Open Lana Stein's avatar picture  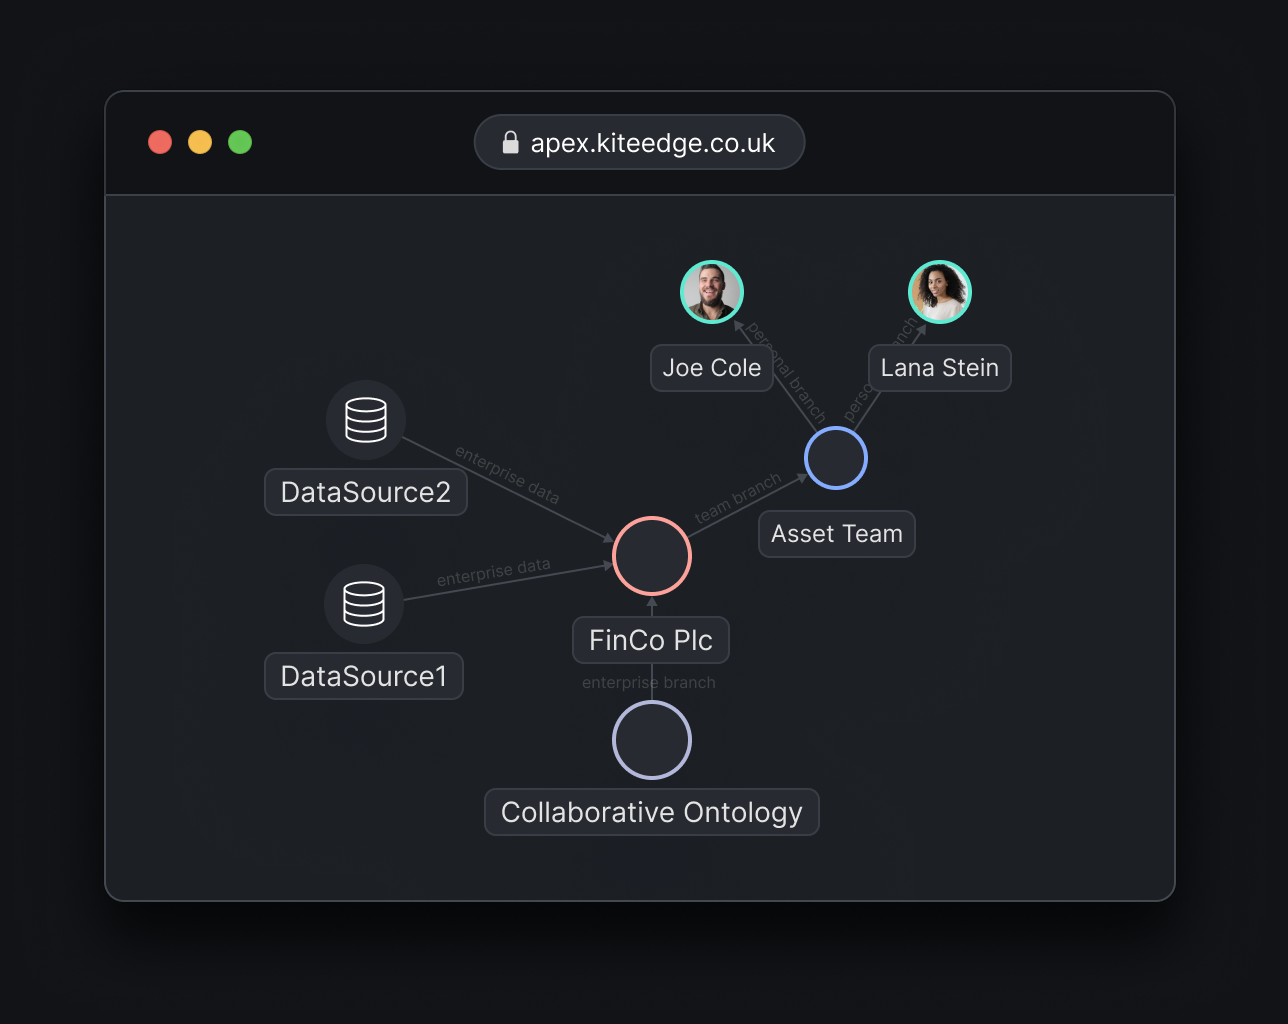(x=939, y=291)
